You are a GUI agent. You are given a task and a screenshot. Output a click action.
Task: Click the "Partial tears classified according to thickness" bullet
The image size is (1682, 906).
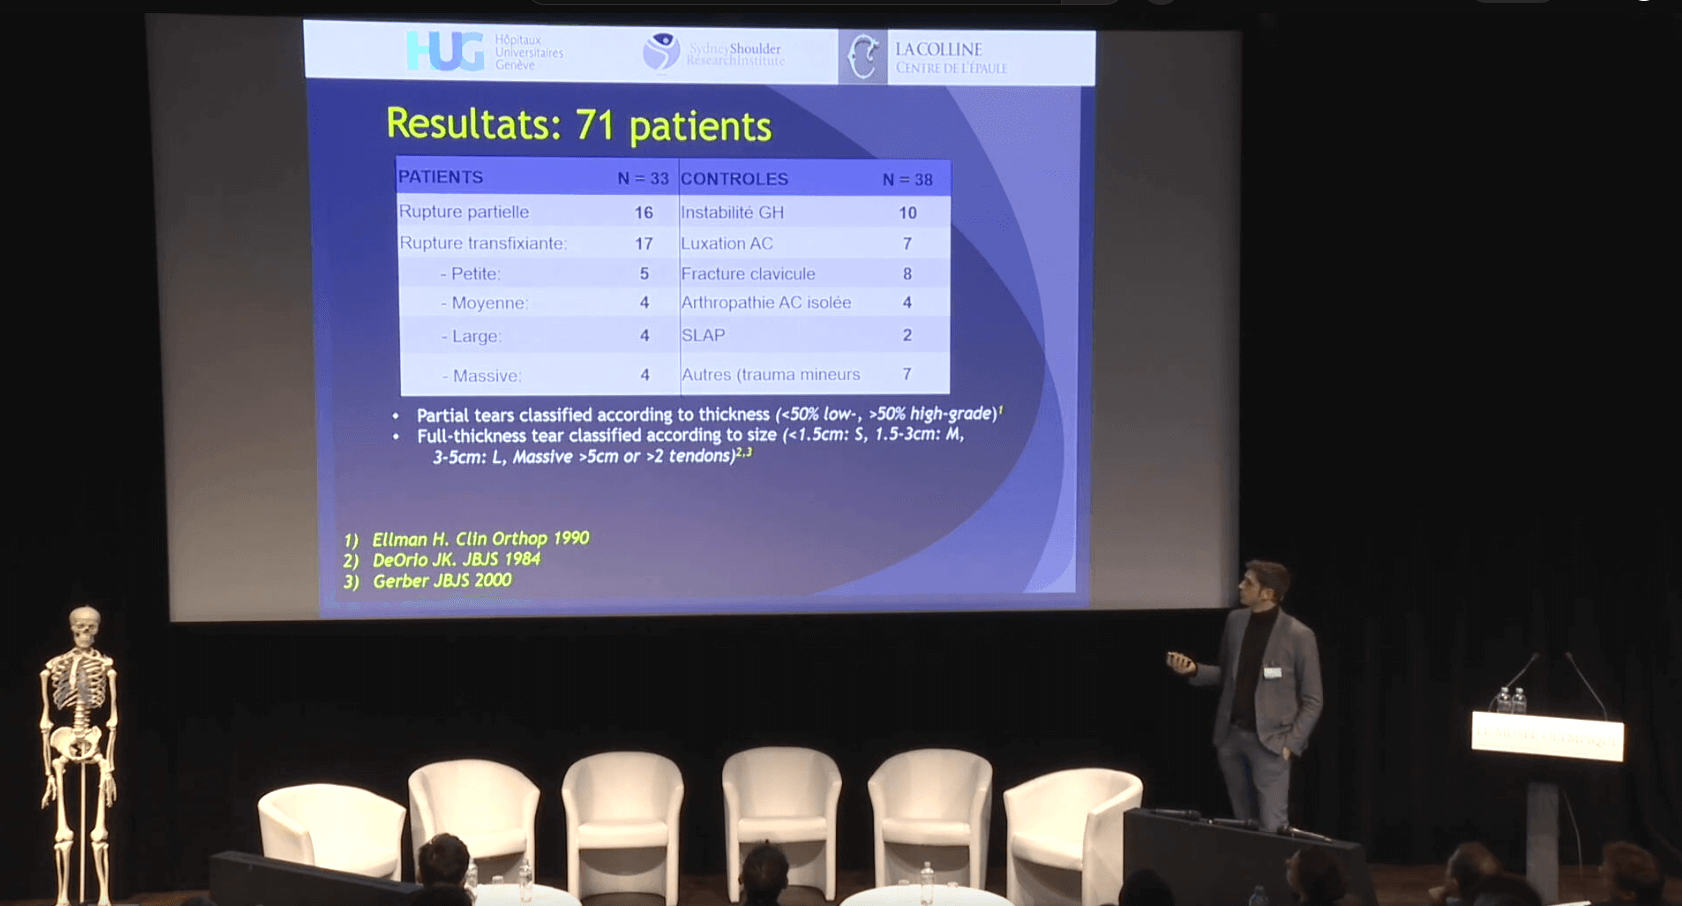[709, 414]
